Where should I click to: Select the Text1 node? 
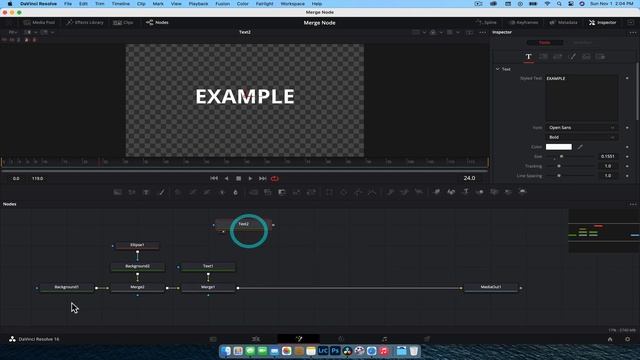pos(208,267)
